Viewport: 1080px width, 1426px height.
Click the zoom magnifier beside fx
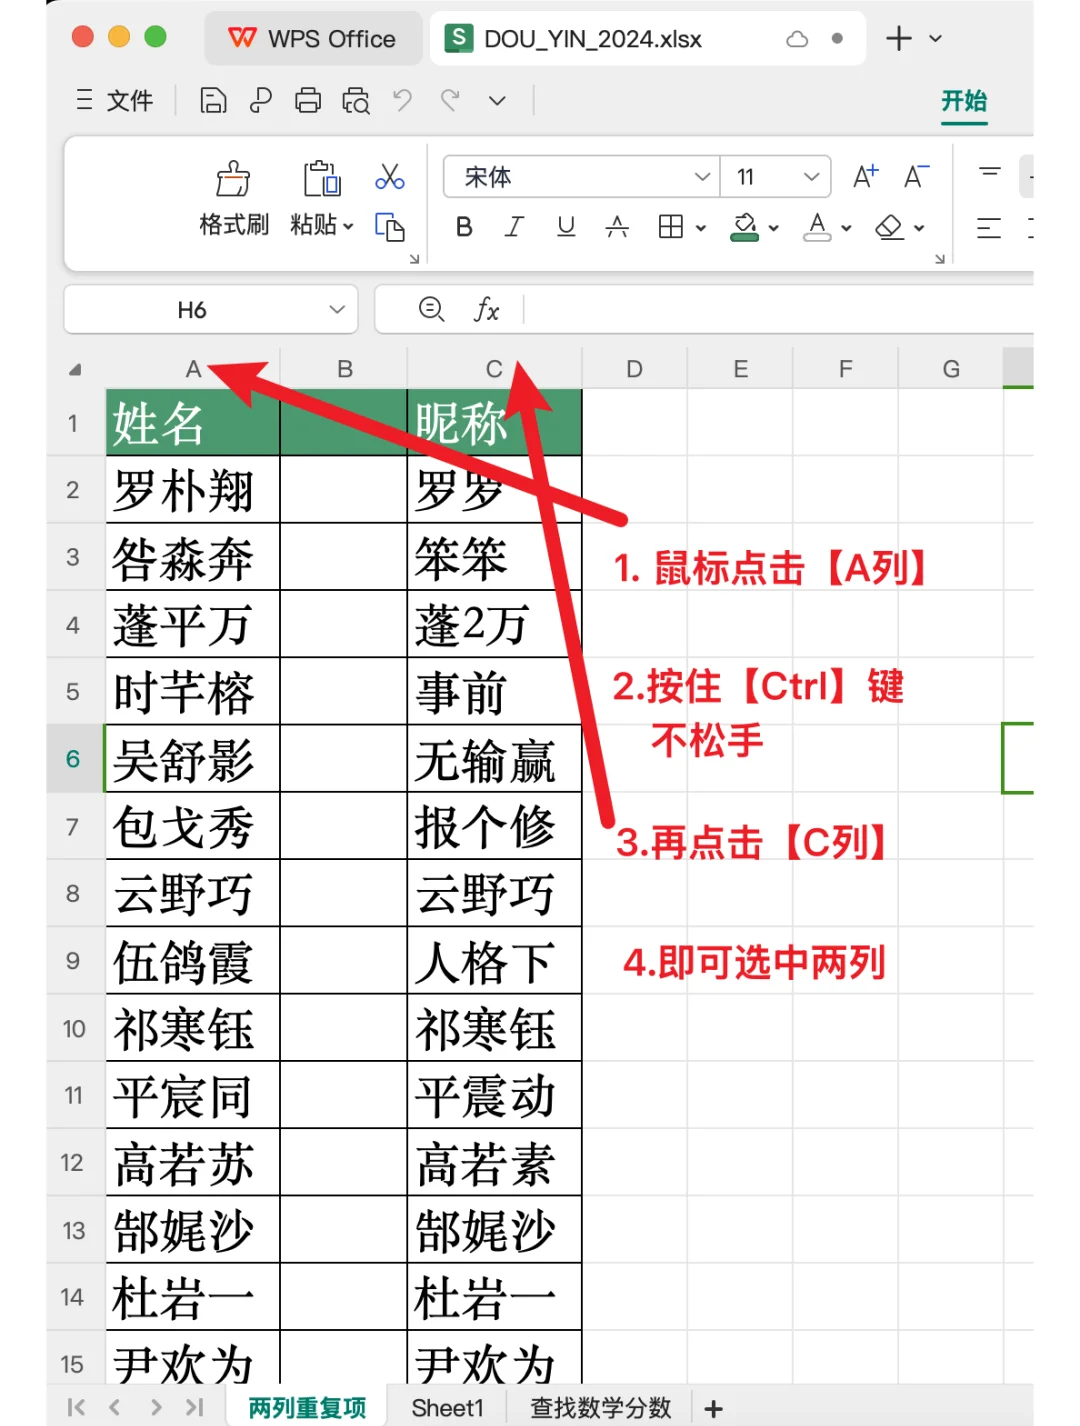coord(431,309)
